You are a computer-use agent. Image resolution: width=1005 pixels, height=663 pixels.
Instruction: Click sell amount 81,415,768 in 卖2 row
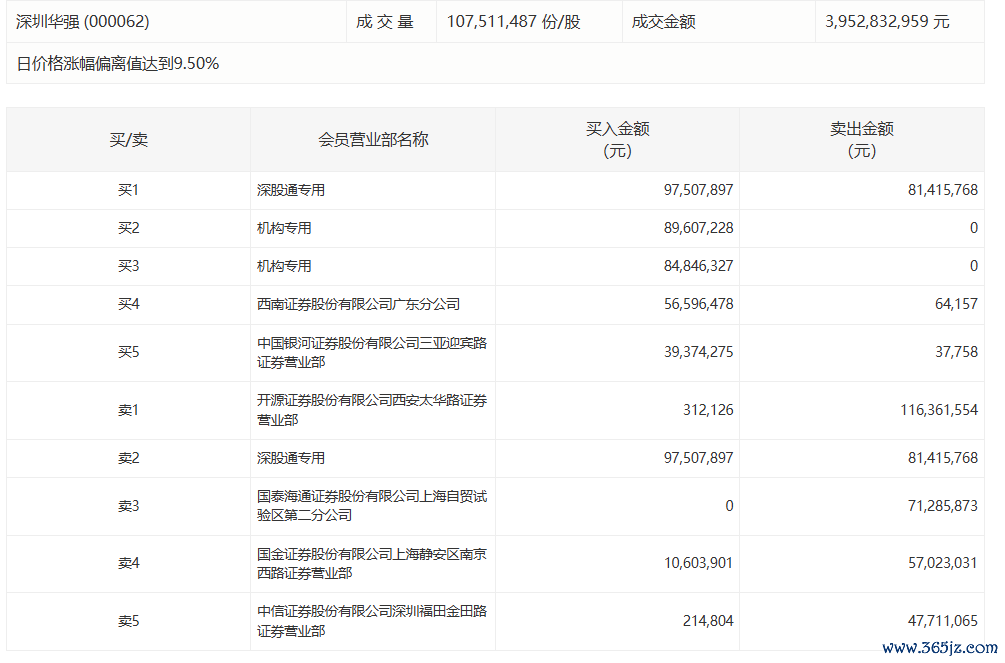tap(943, 458)
